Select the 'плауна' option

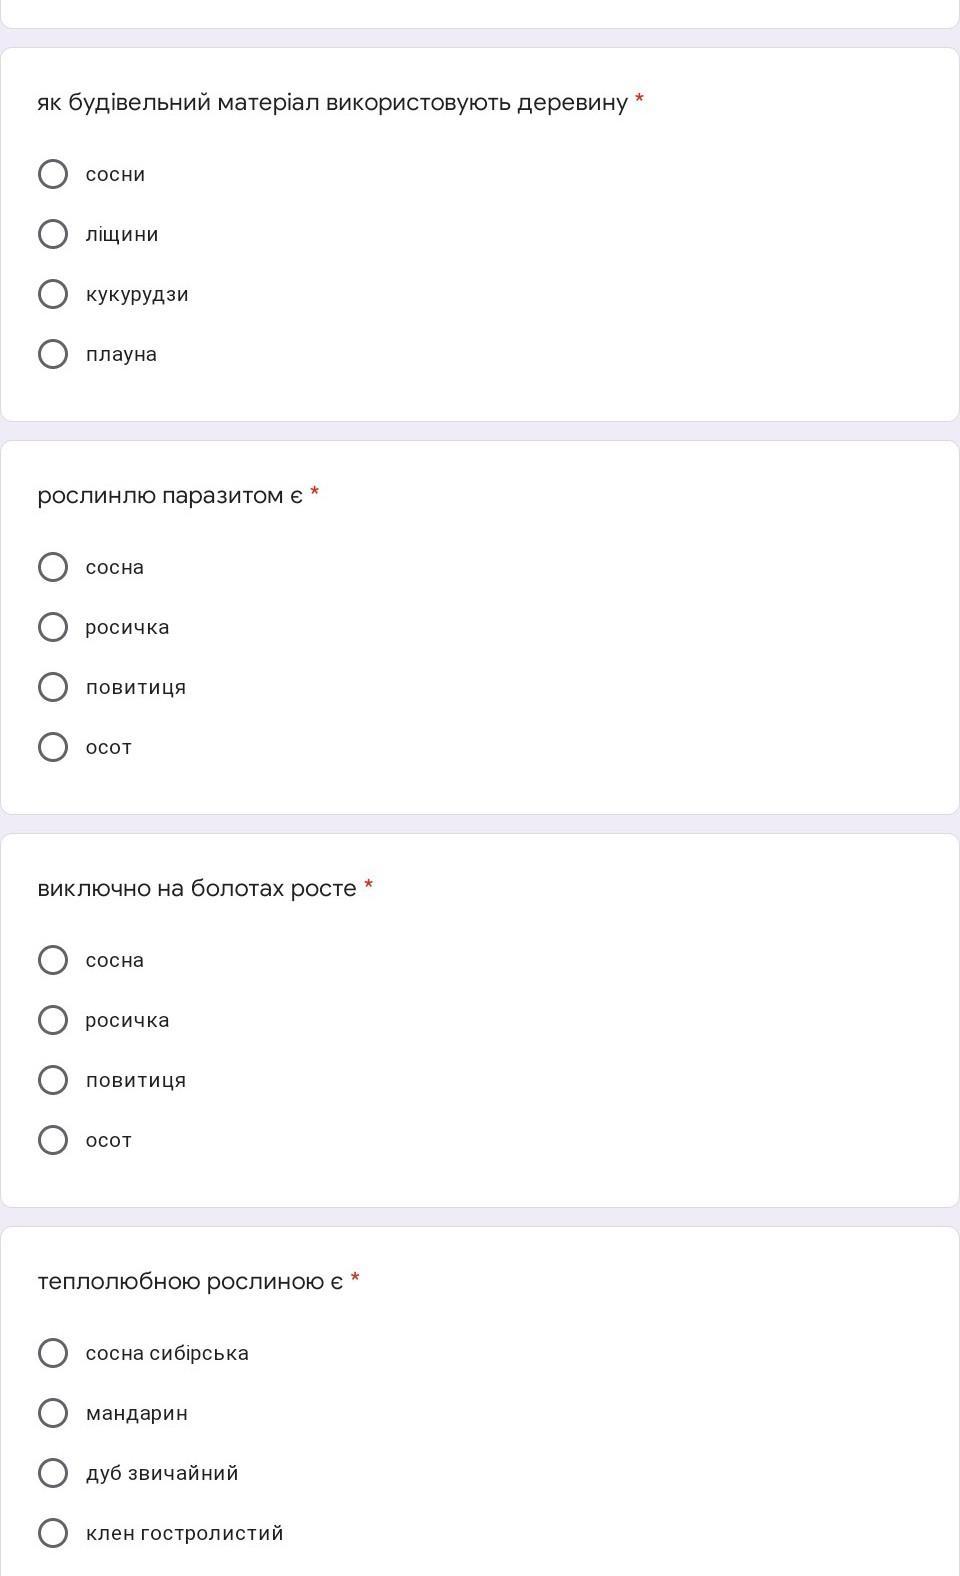[x=53, y=354]
